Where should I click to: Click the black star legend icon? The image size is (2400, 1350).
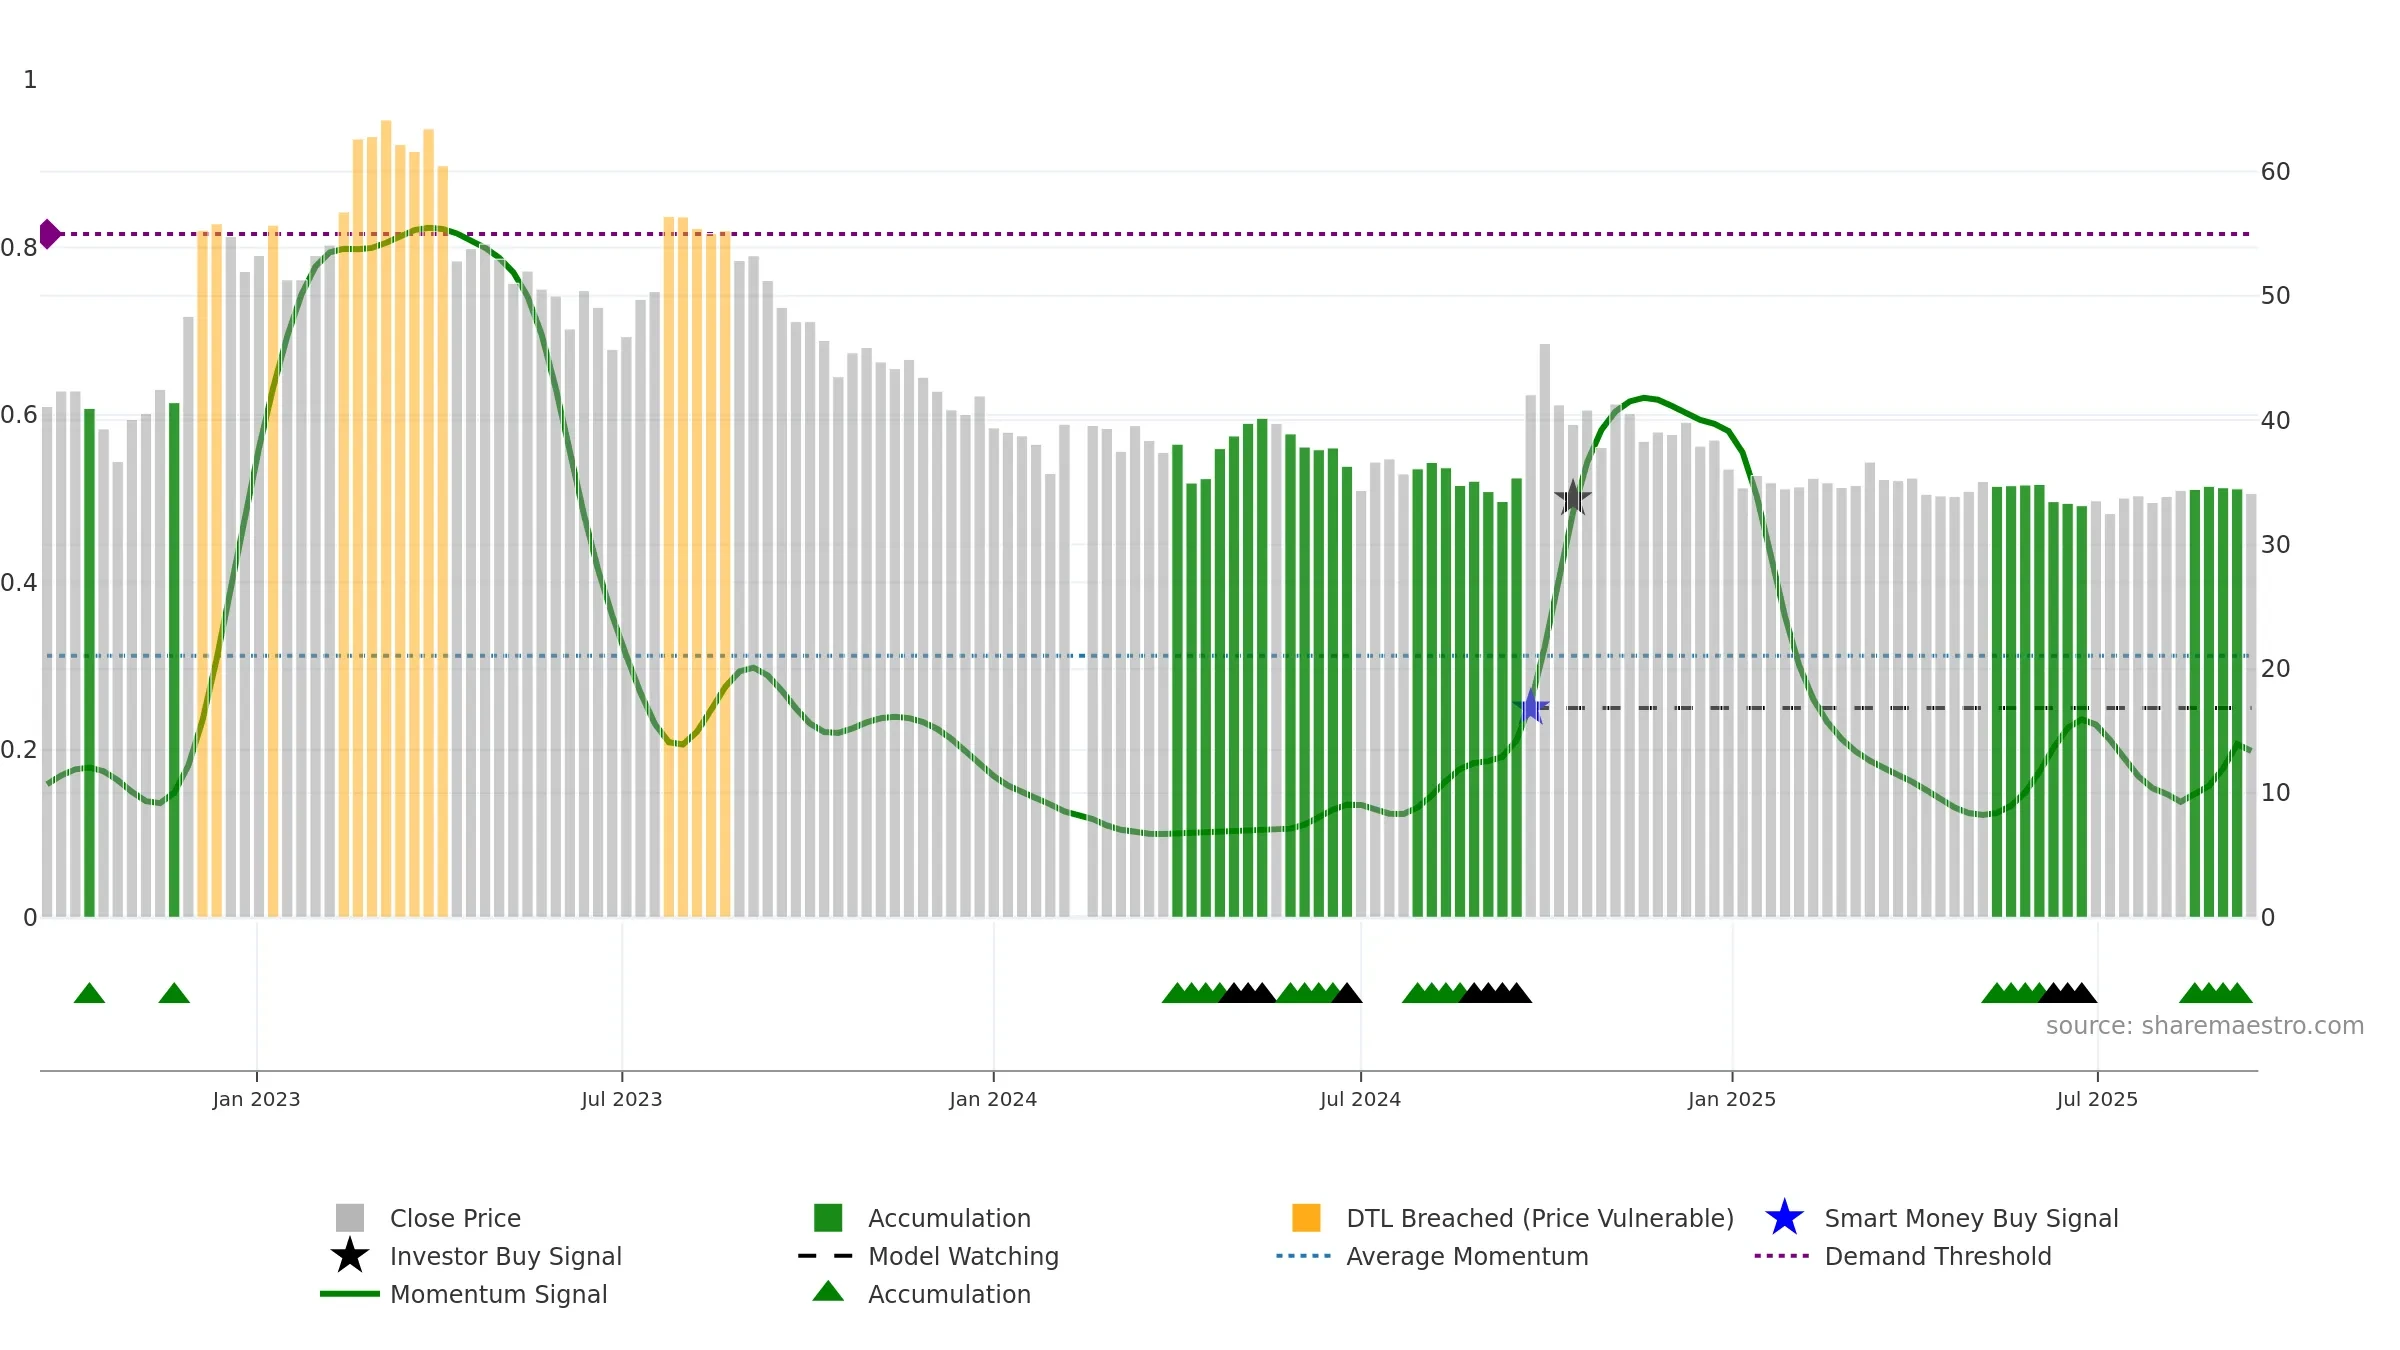click(350, 1256)
